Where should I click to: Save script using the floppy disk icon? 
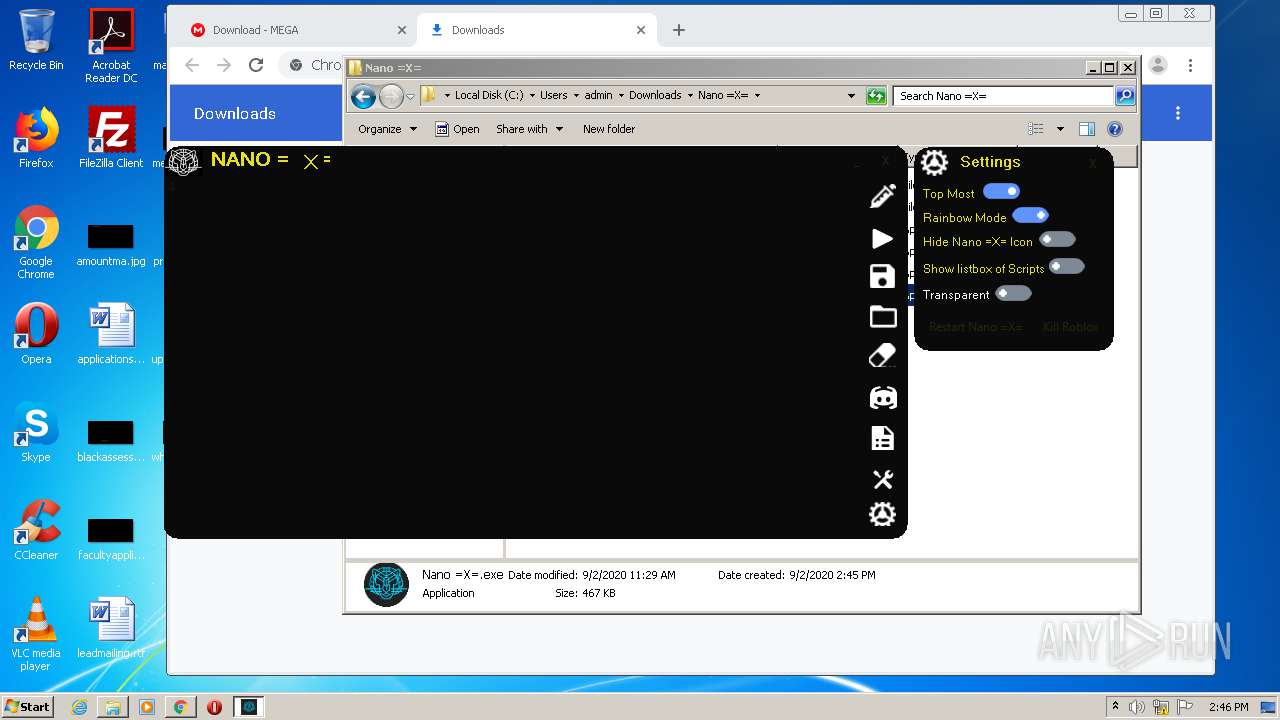pyautogui.click(x=882, y=277)
